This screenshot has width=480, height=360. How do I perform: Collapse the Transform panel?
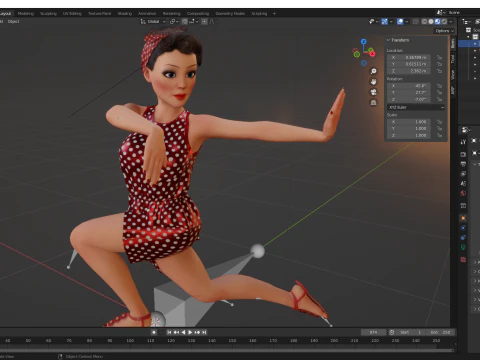pos(398,40)
